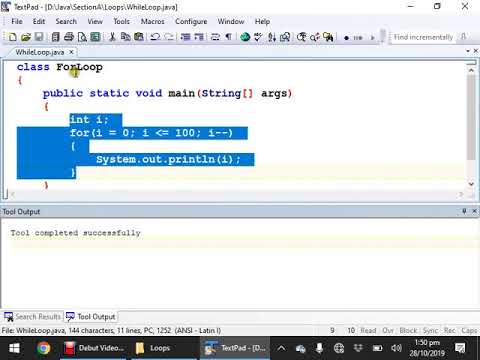
Task: Click the first indent icon after Redo
Action: [x=185, y=37]
